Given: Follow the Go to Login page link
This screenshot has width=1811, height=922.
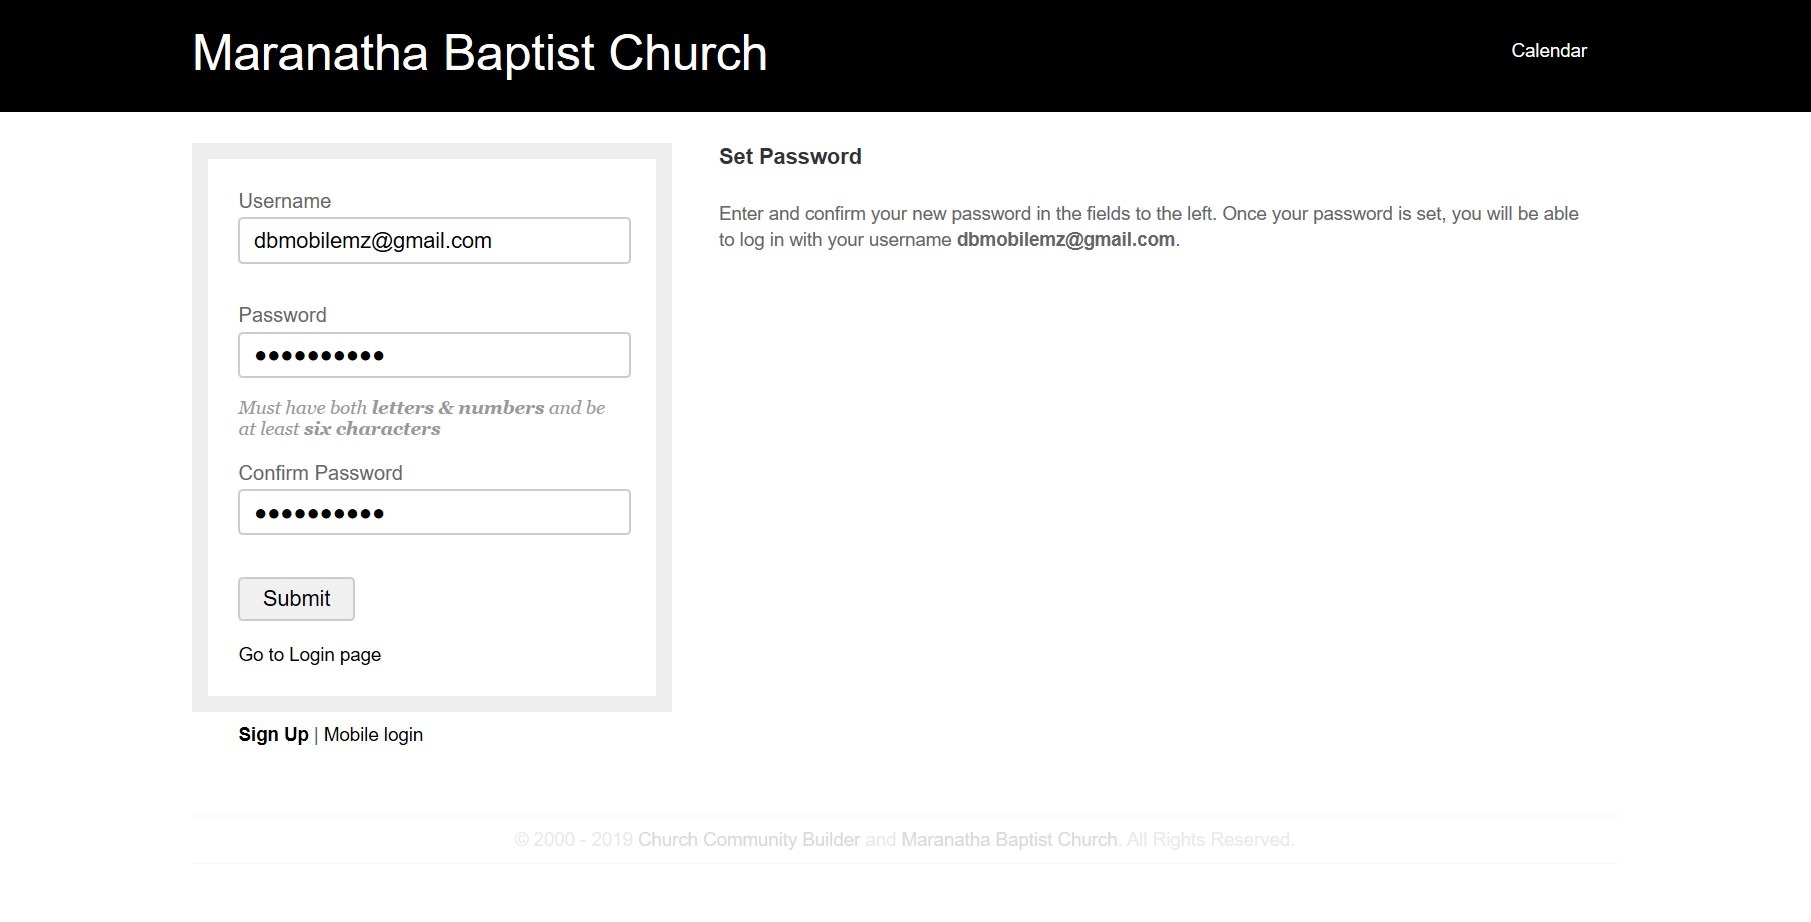Looking at the screenshot, I should pyautogui.click(x=309, y=655).
